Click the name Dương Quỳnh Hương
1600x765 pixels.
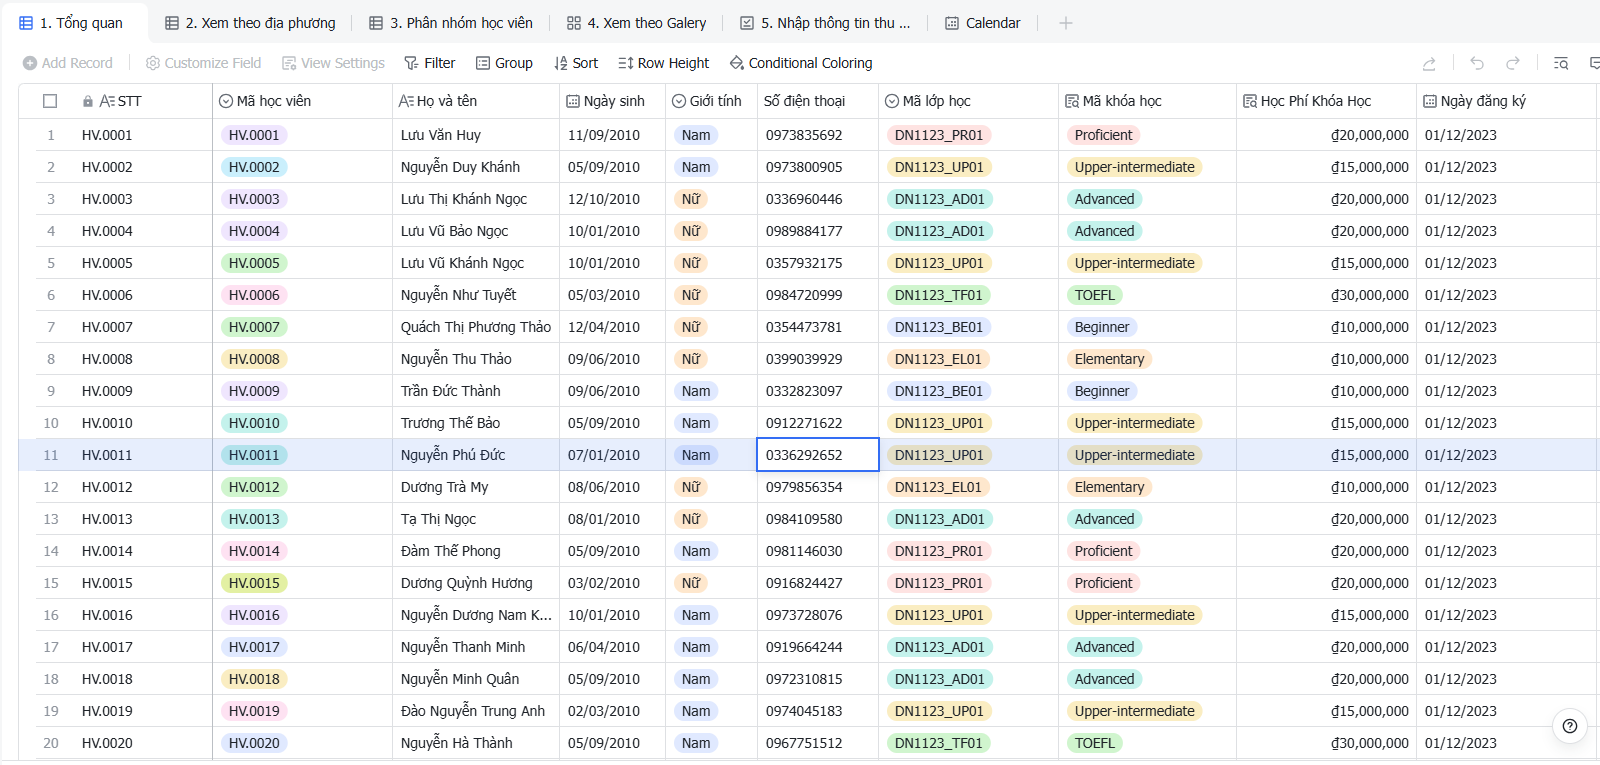(467, 583)
